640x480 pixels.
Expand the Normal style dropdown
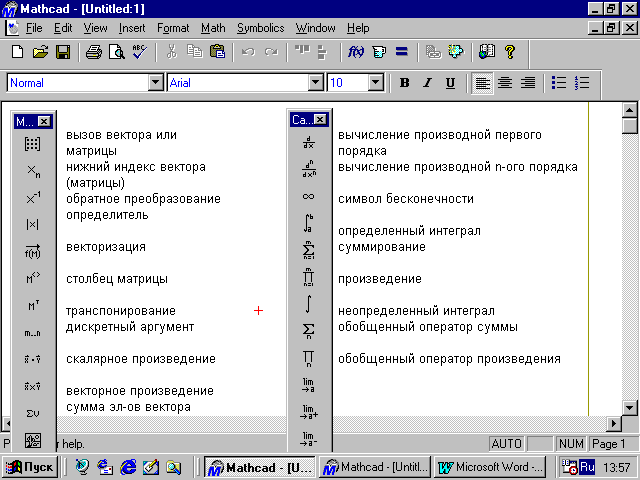(x=156, y=83)
